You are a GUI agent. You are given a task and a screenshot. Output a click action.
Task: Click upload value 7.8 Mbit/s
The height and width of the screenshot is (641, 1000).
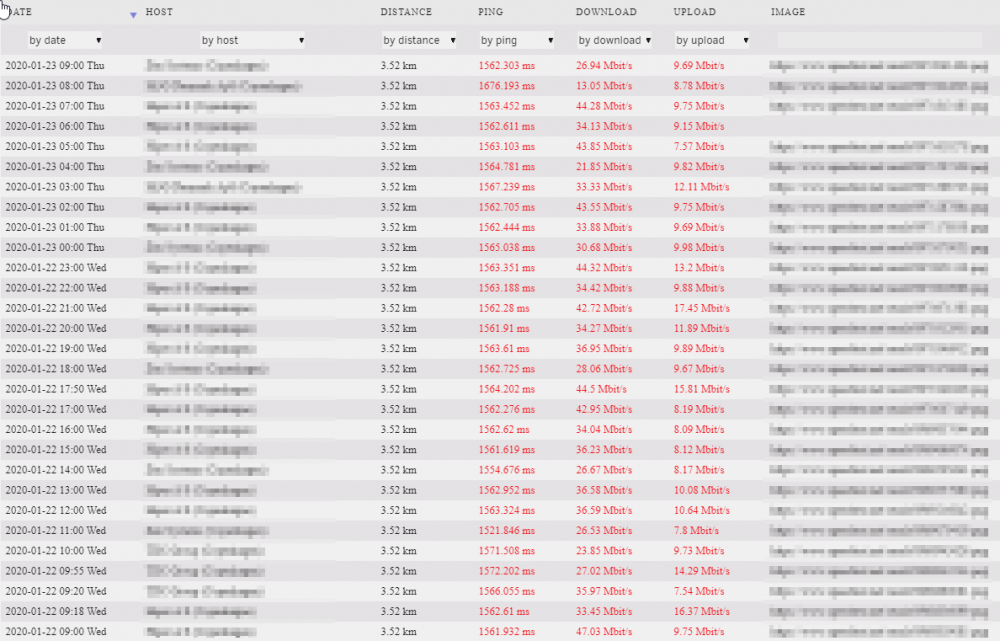(696, 531)
